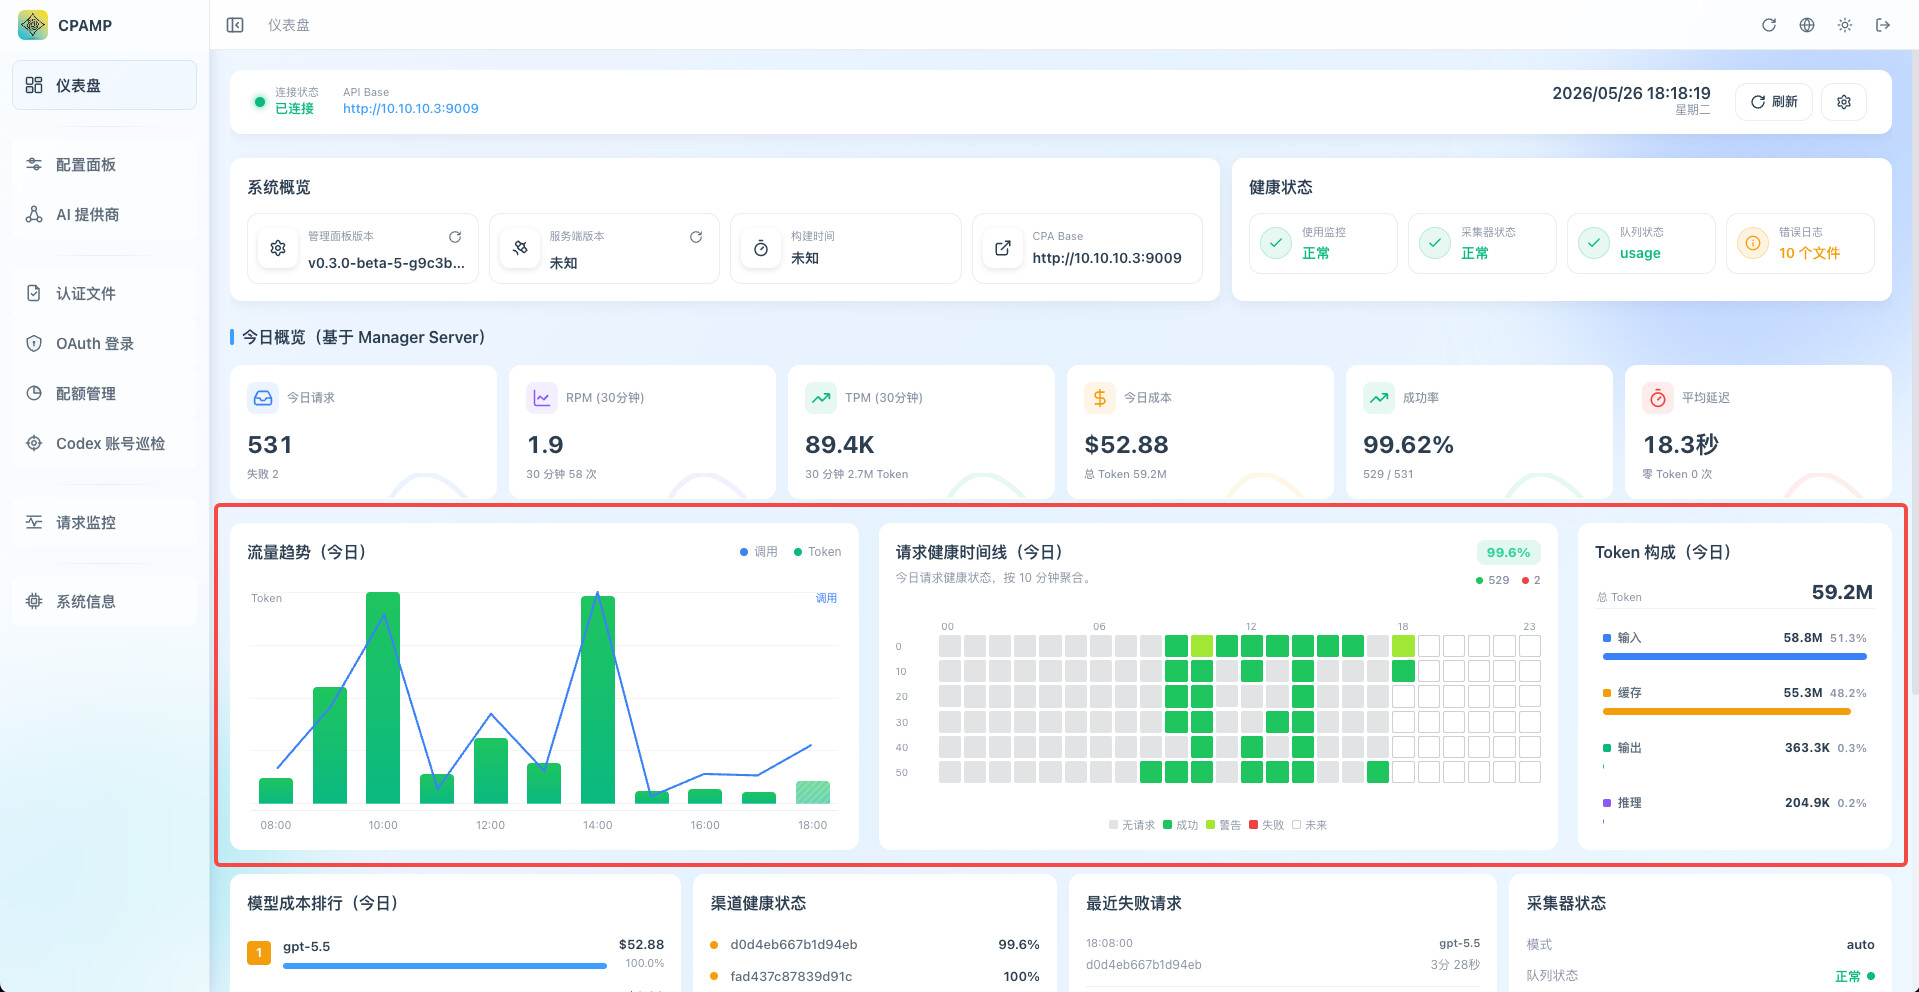Open the language globe icon
The image size is (1919, 992).
point(1807,25)
